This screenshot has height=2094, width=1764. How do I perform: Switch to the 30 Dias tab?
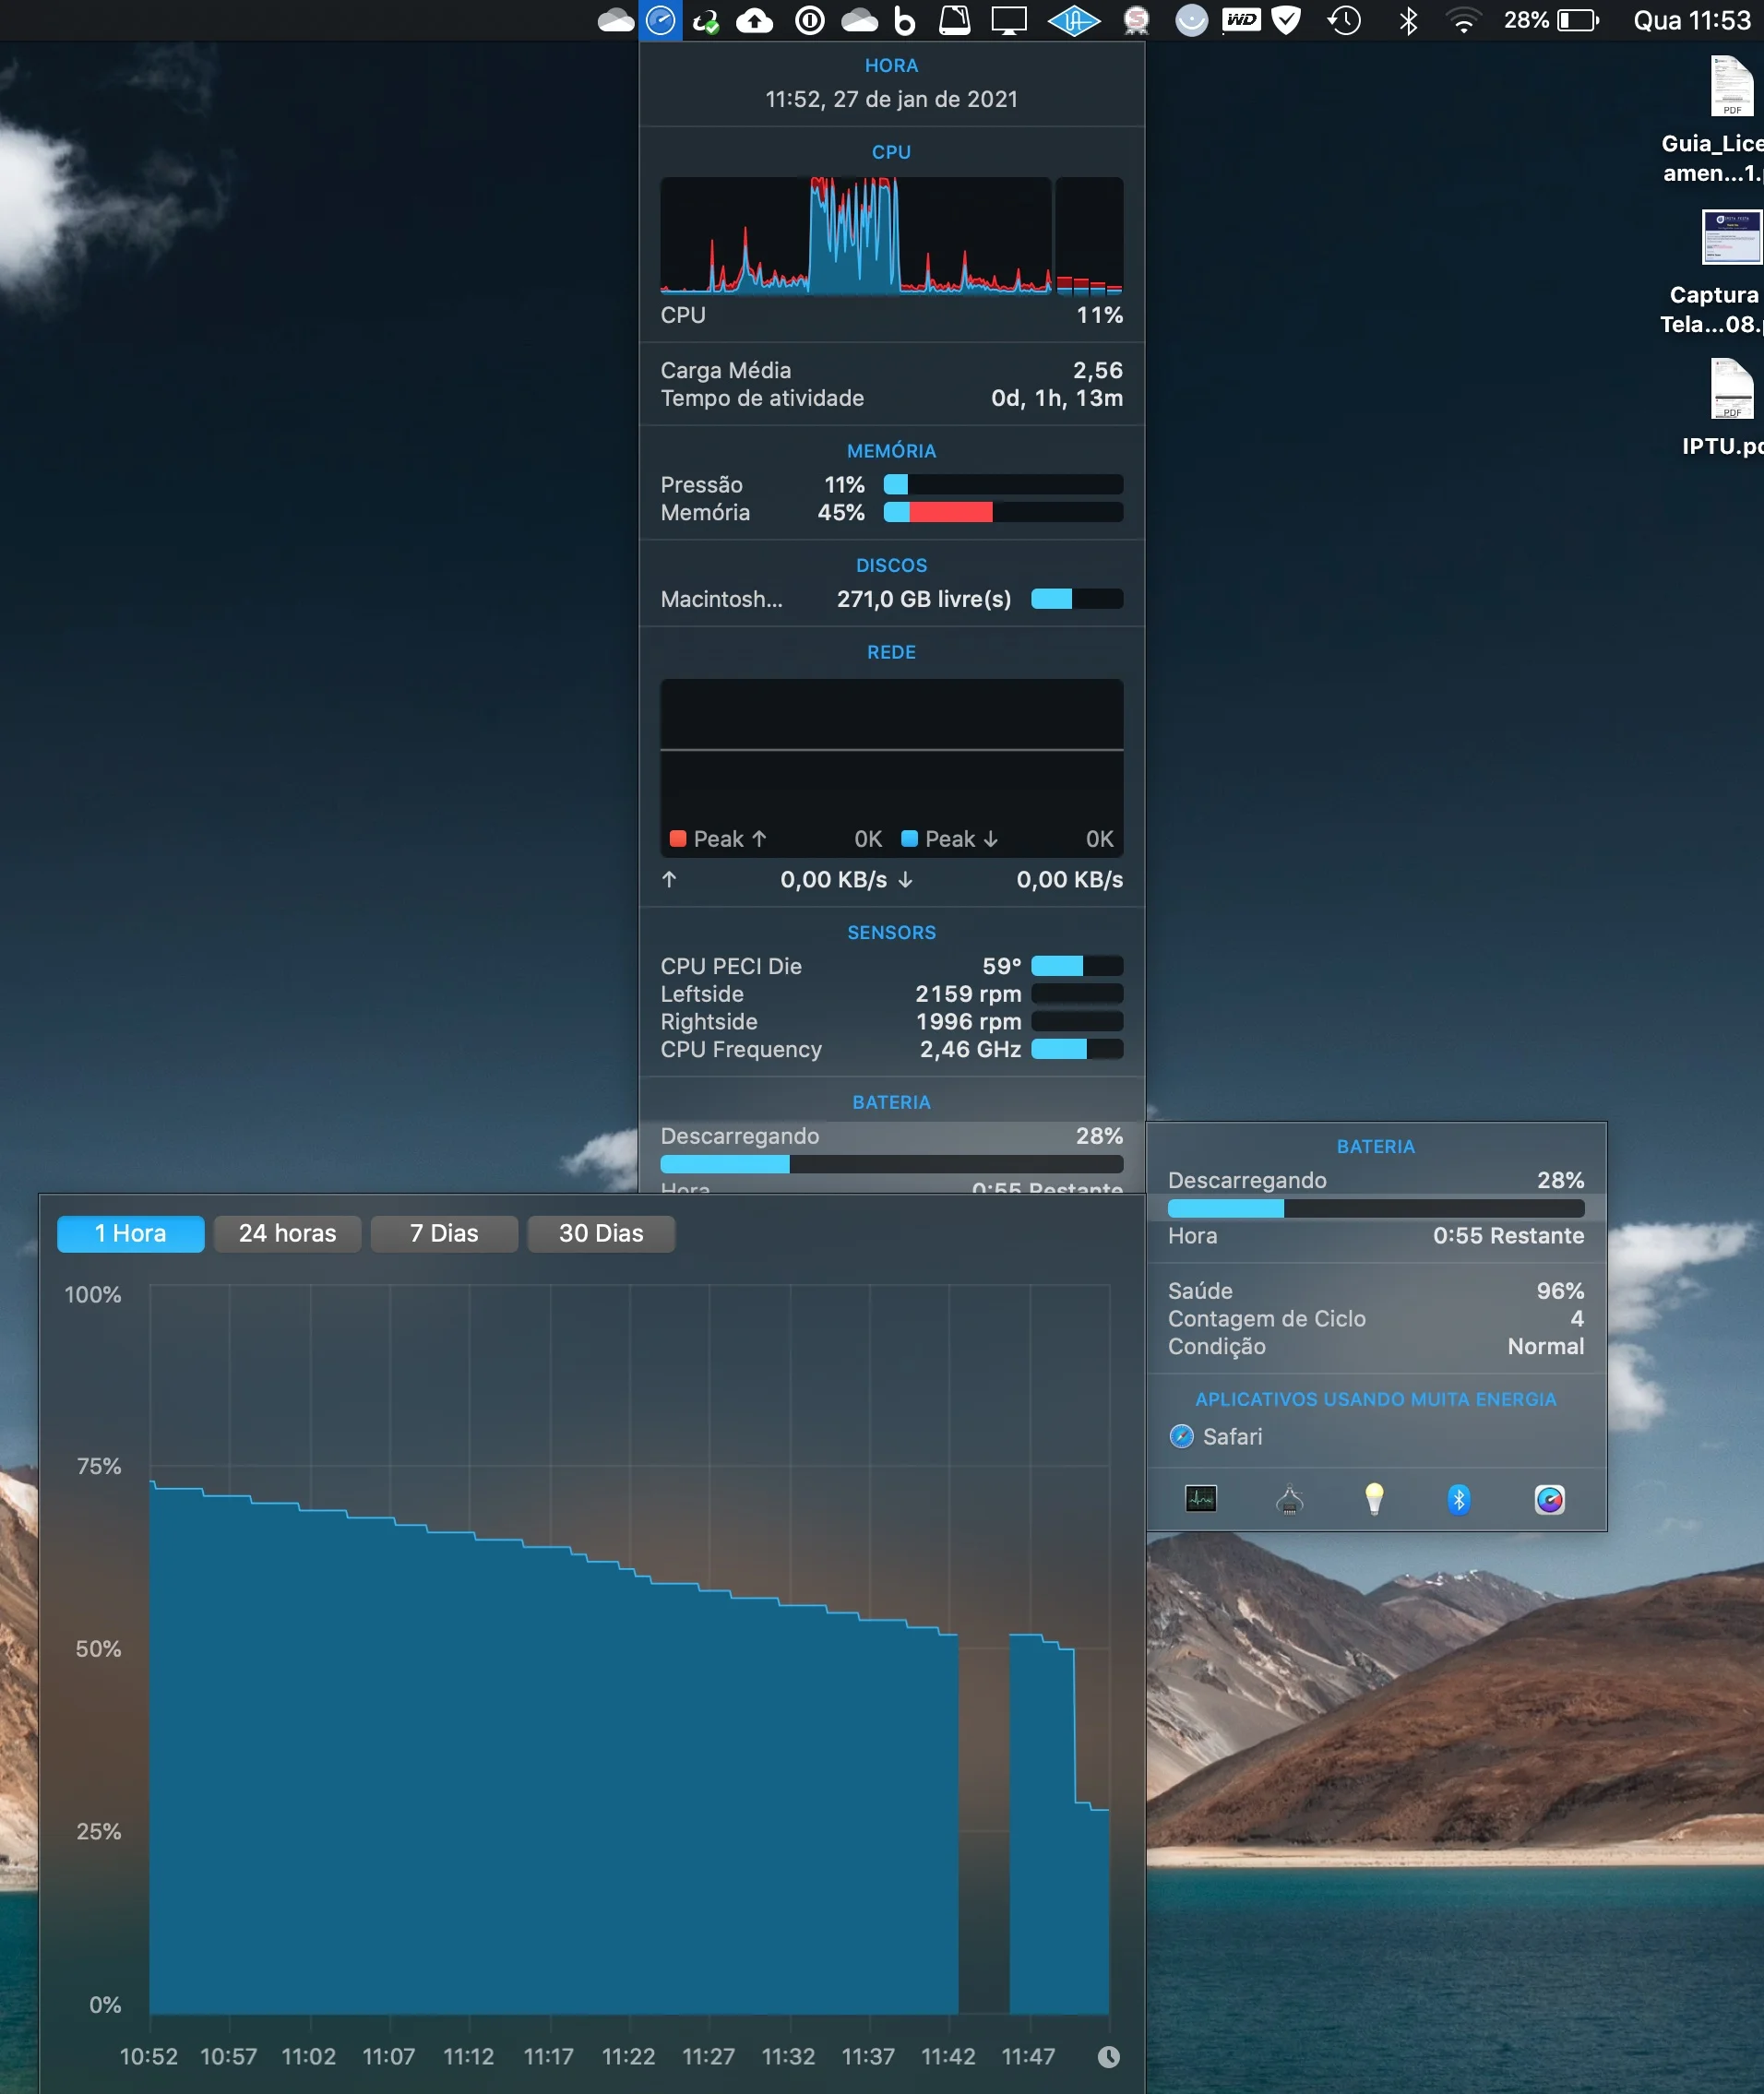coord(601,1233)
